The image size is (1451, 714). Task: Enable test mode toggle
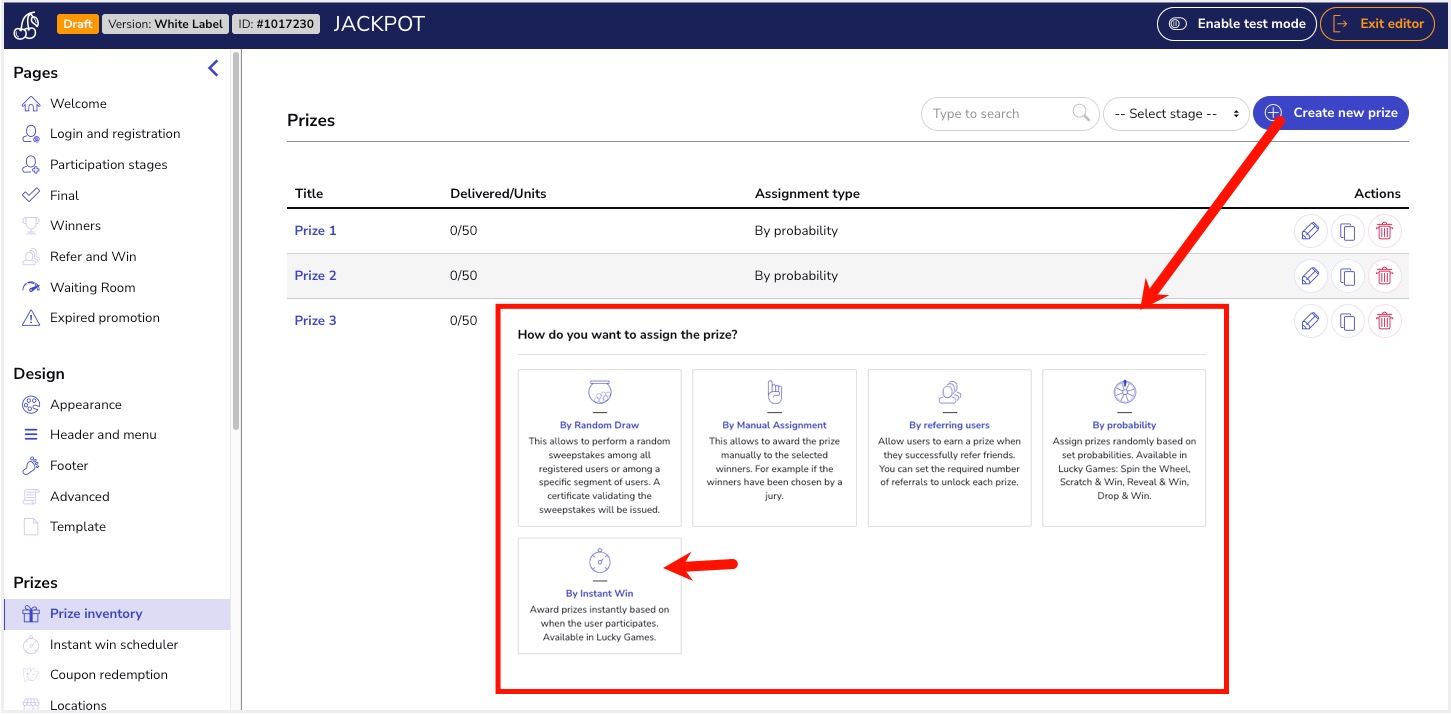click(1237, 24)
